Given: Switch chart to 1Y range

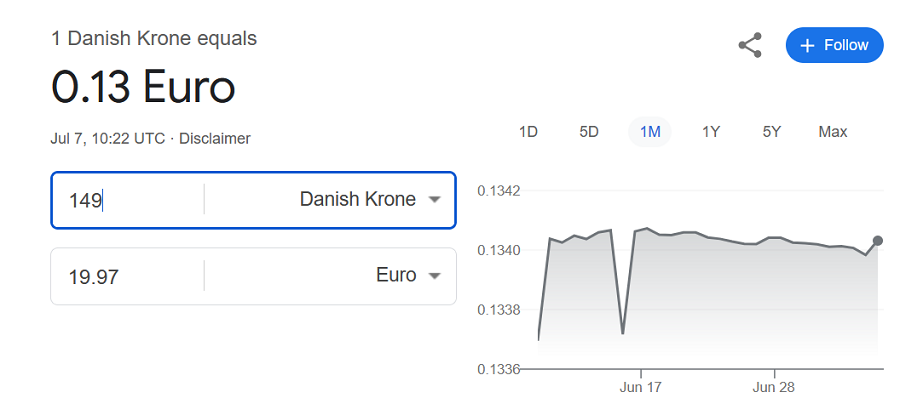Looking at the screenshot, I should pos(711,132).
